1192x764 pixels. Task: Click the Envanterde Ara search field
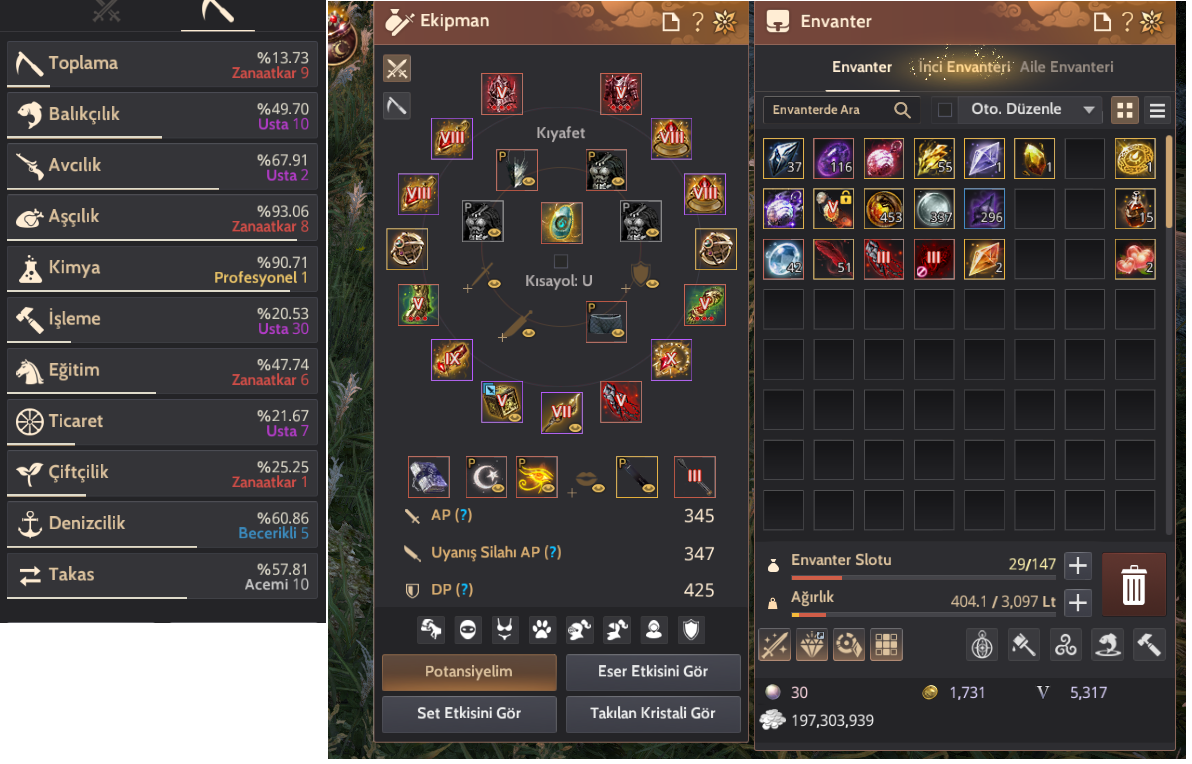(829, 110)
